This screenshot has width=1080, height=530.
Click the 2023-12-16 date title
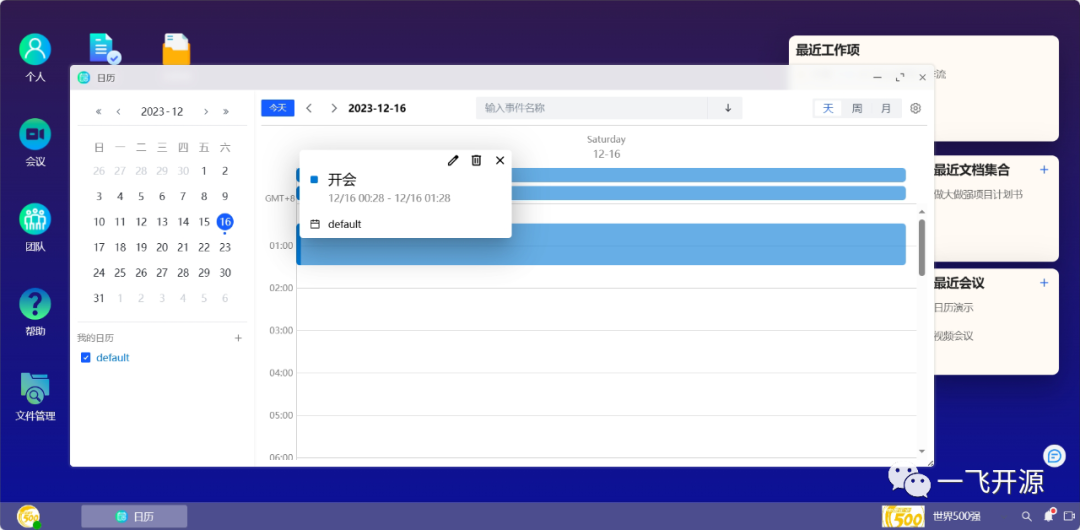coord(377,108)
